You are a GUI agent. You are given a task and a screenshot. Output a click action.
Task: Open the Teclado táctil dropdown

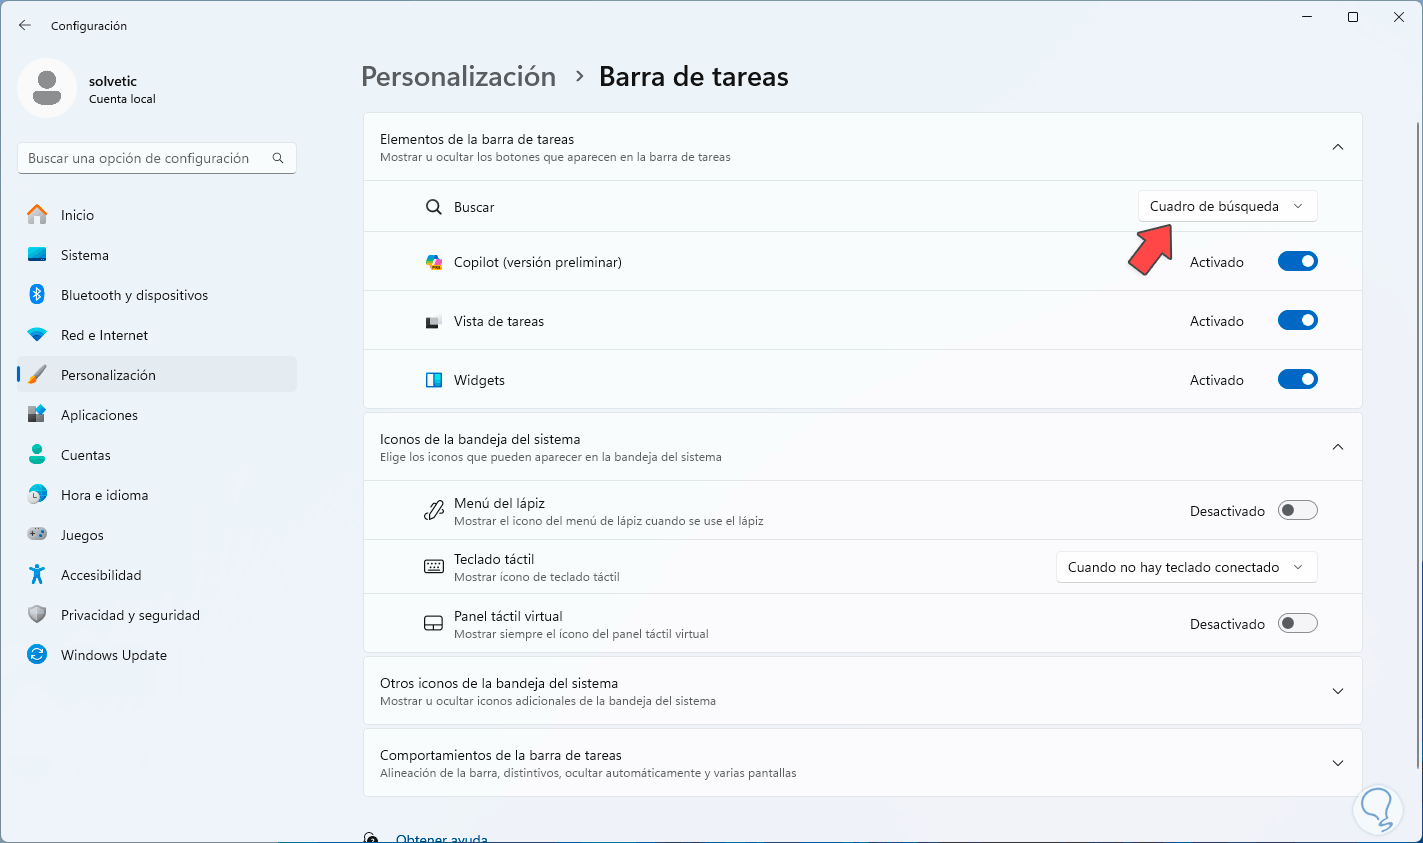(1186, 567)
